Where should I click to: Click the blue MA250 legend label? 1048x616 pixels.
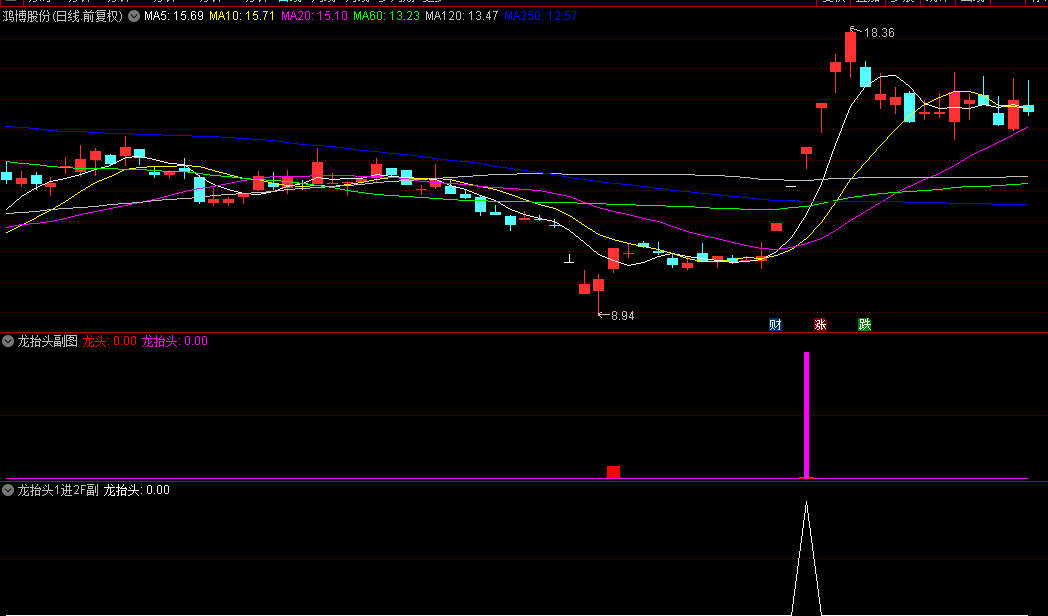tap(540, 16)
